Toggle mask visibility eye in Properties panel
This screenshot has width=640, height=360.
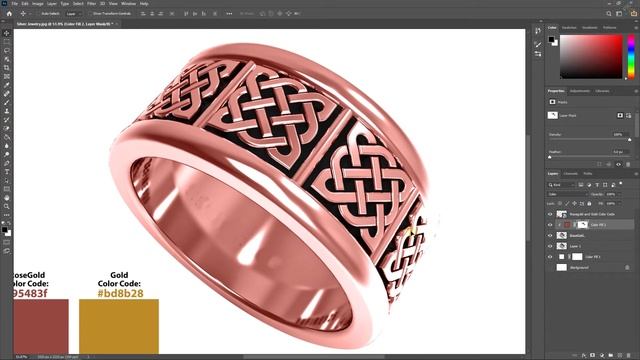point(618,164)
